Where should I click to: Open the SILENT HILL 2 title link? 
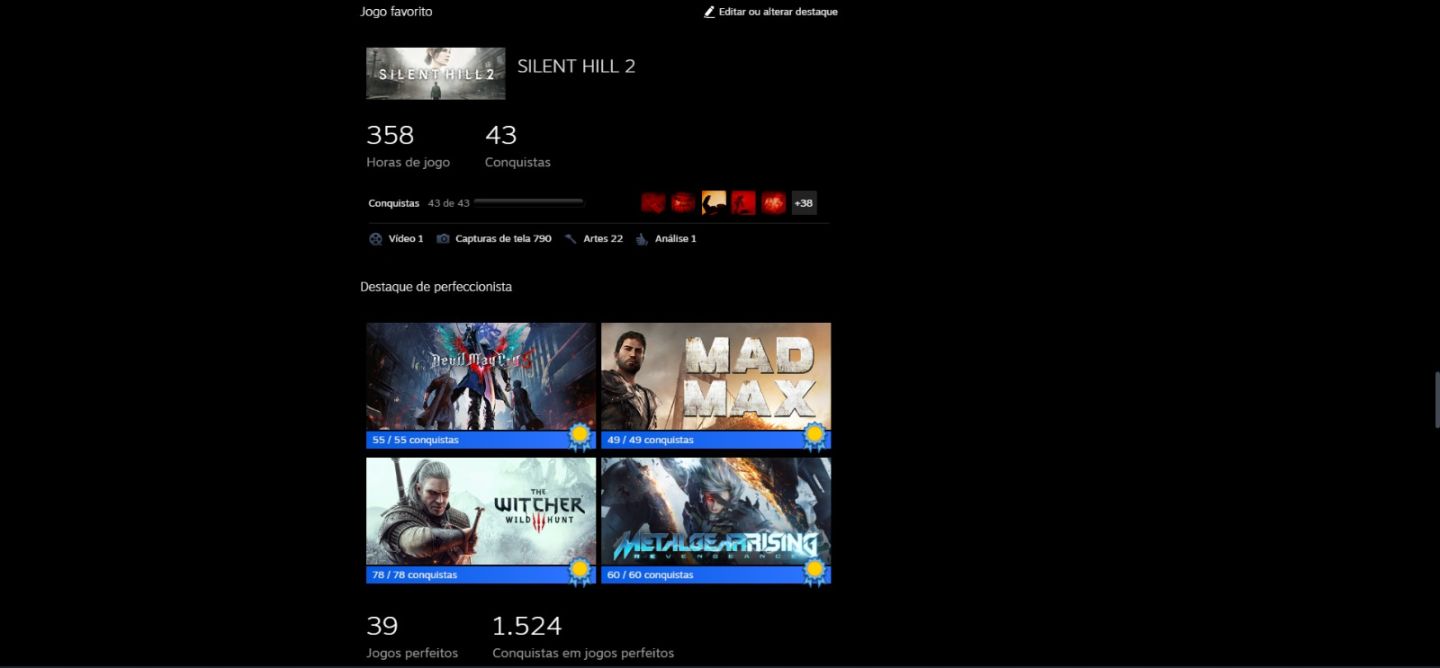click(x=576, y=66)
